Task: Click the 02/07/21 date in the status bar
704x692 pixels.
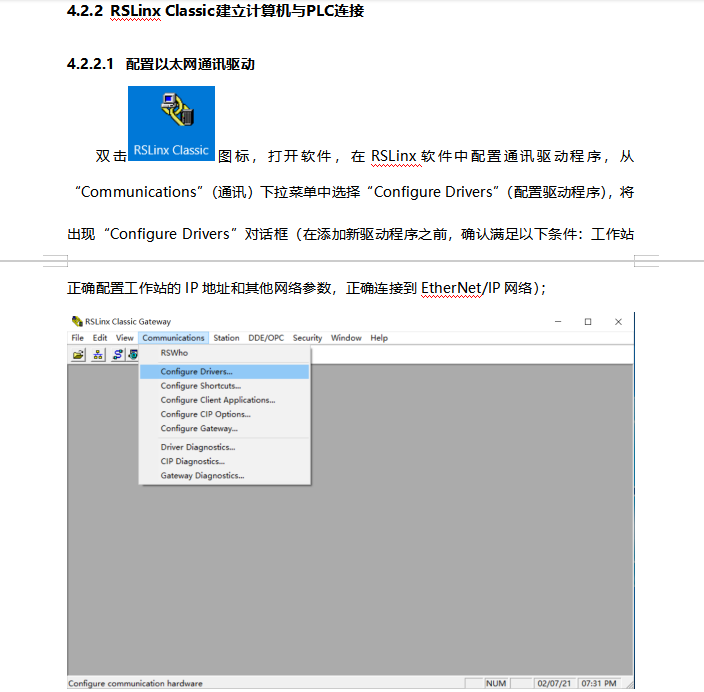Action: 554,683
